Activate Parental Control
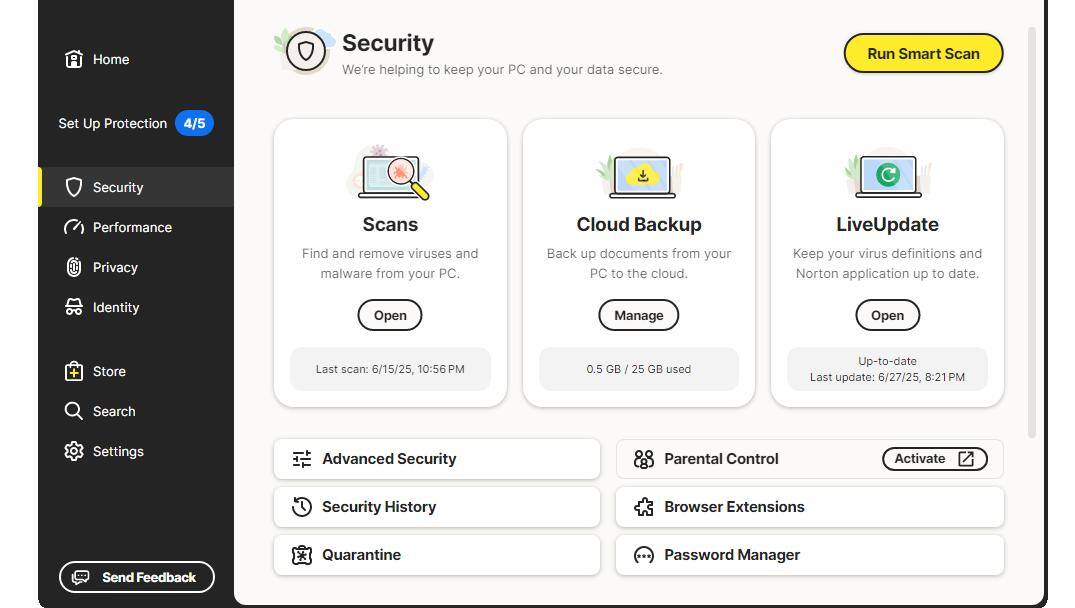This screenshot has height=608, width=1075. coord(934,459)
